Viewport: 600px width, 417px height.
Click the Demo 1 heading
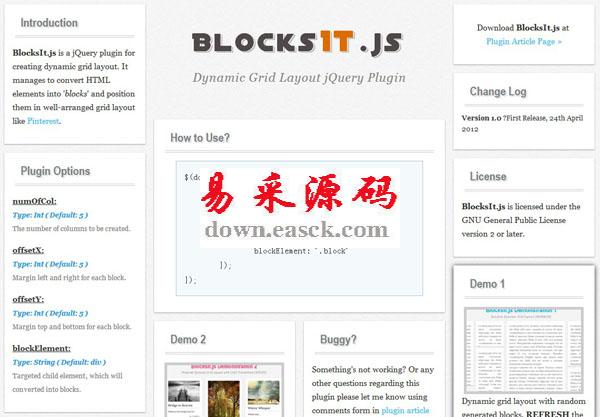(x=488, y=284)
